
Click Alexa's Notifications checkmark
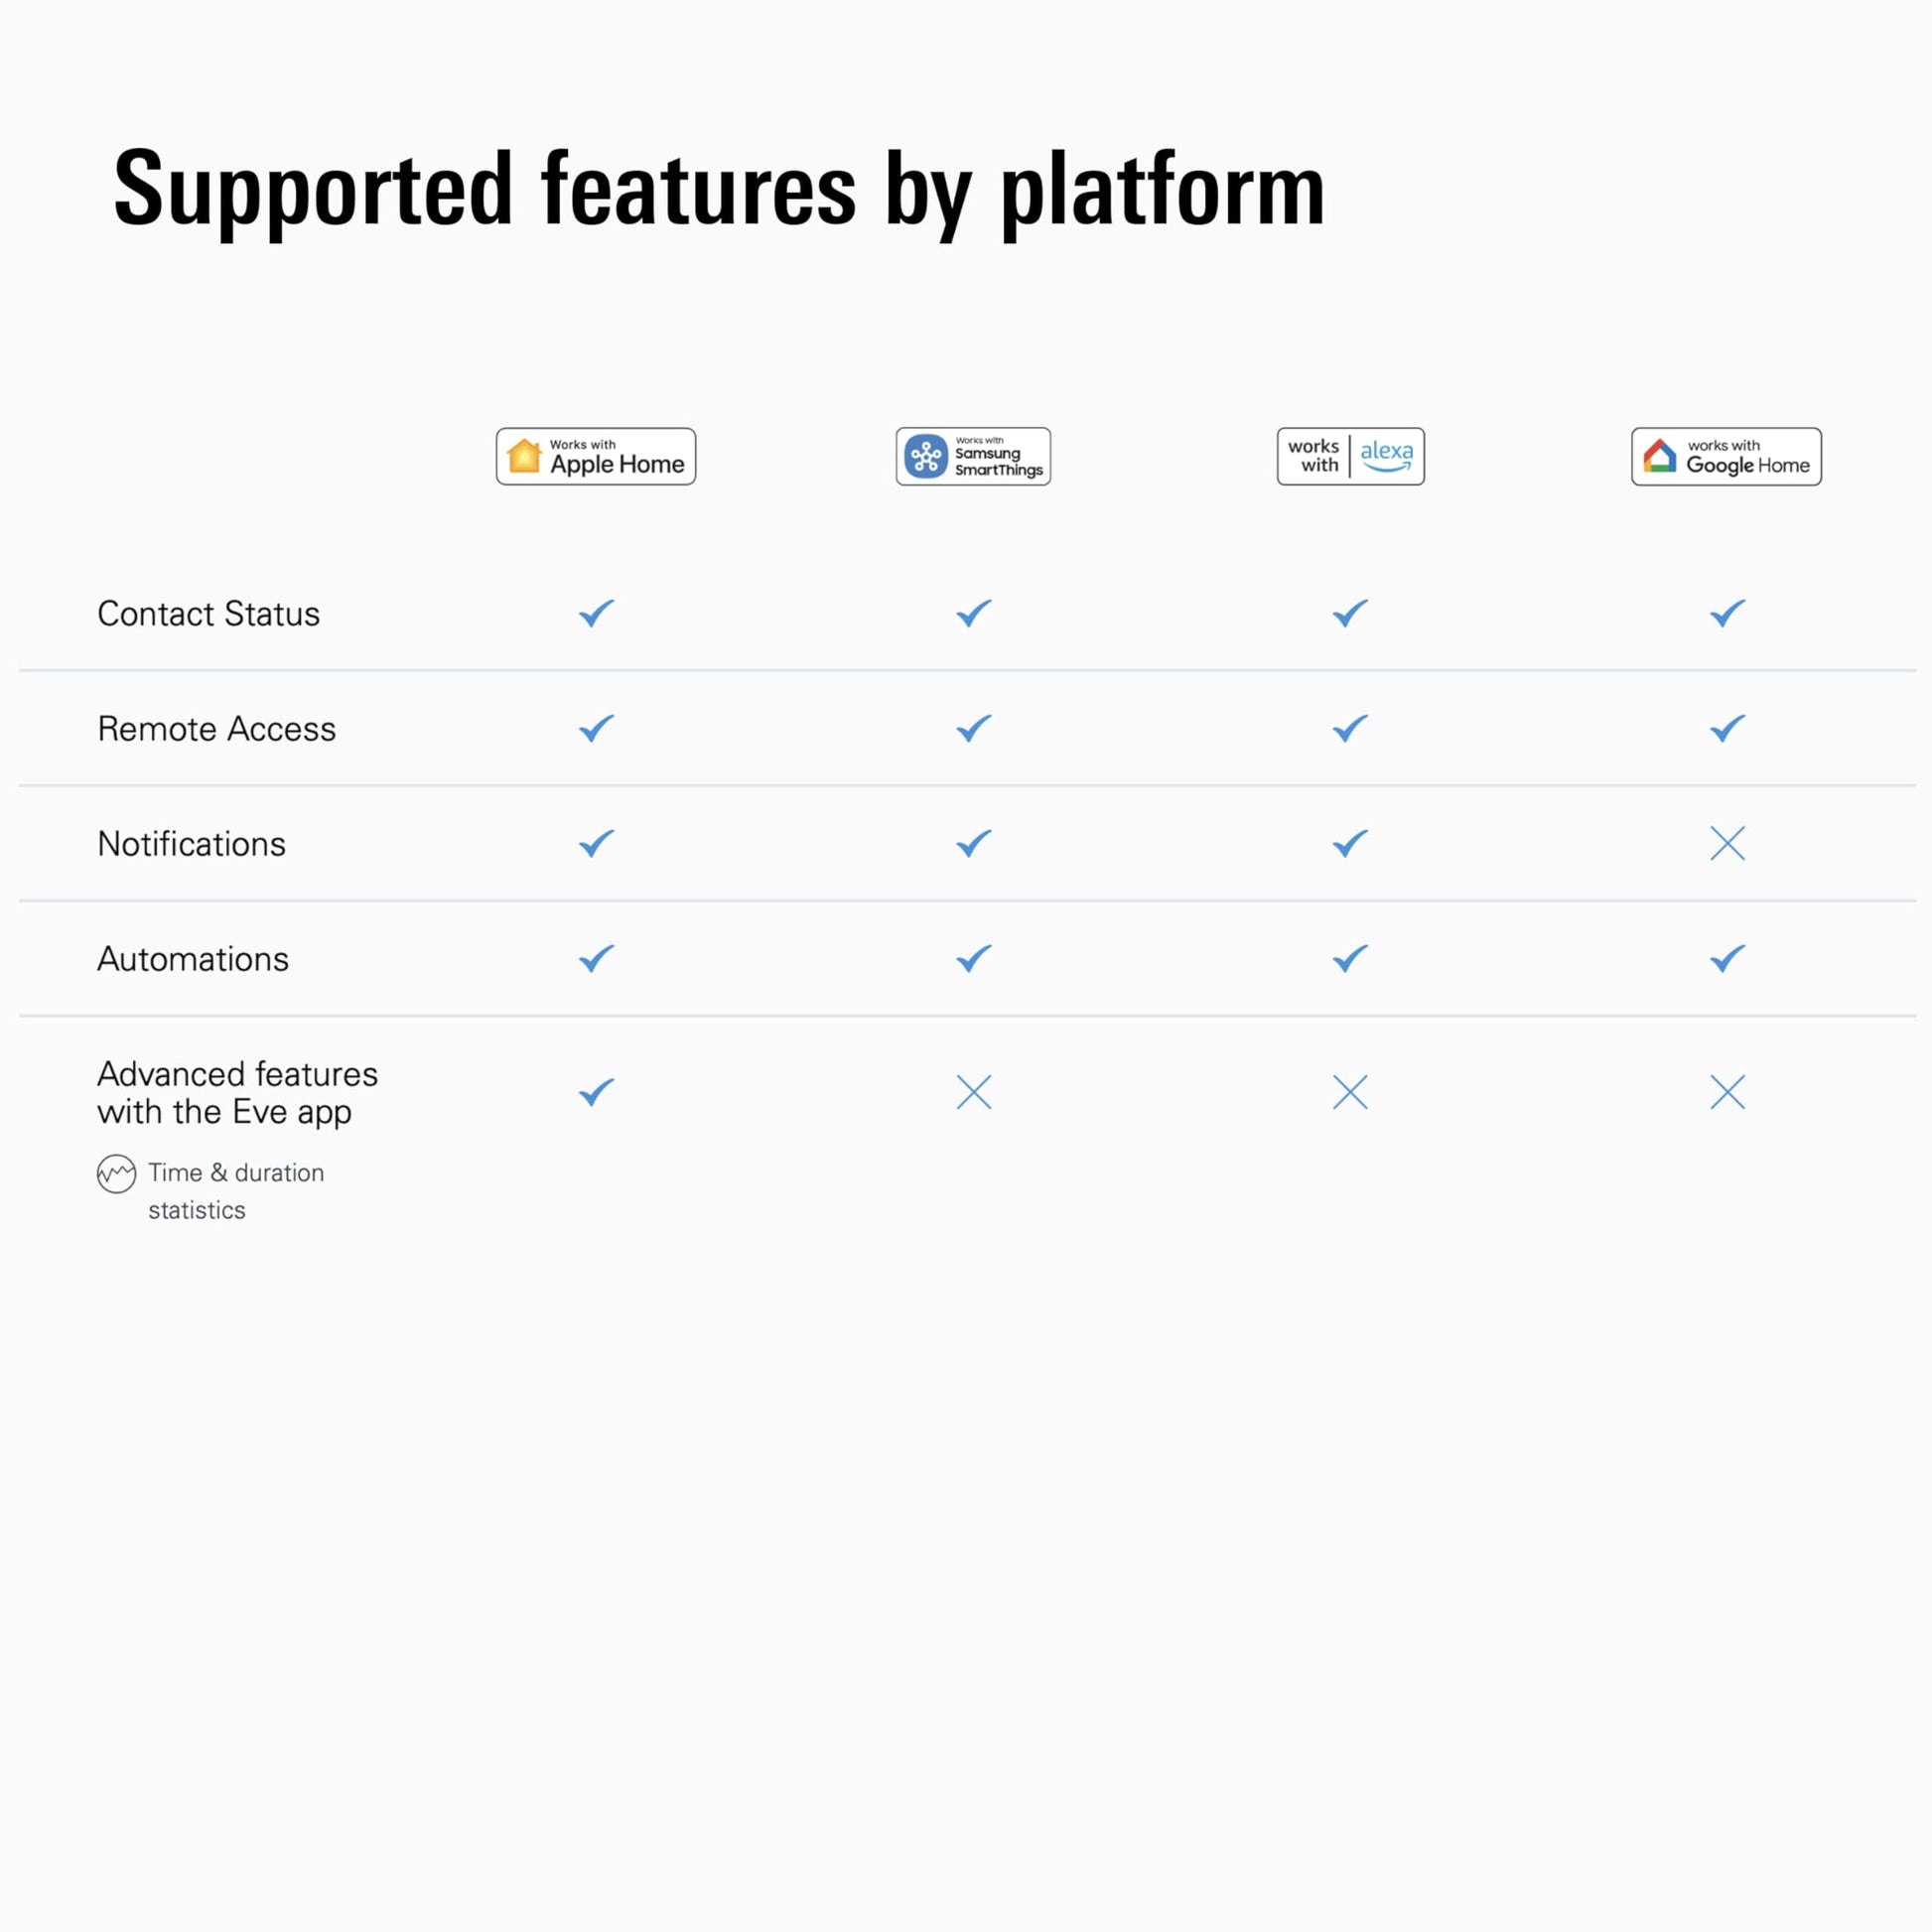(x=1350, y=843)
